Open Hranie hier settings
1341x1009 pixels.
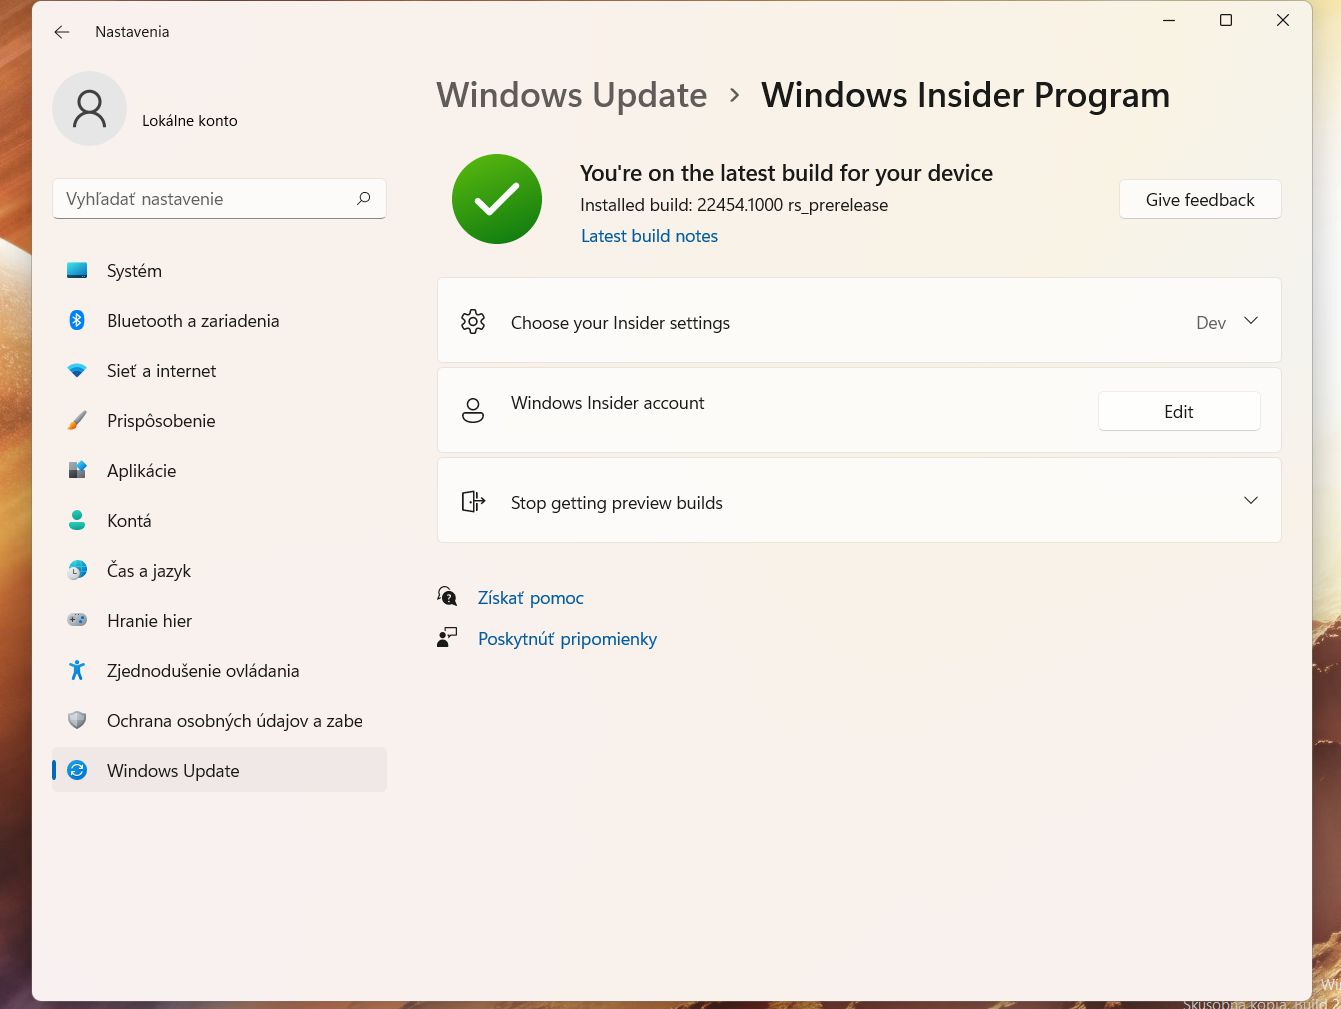pos(219,620)
